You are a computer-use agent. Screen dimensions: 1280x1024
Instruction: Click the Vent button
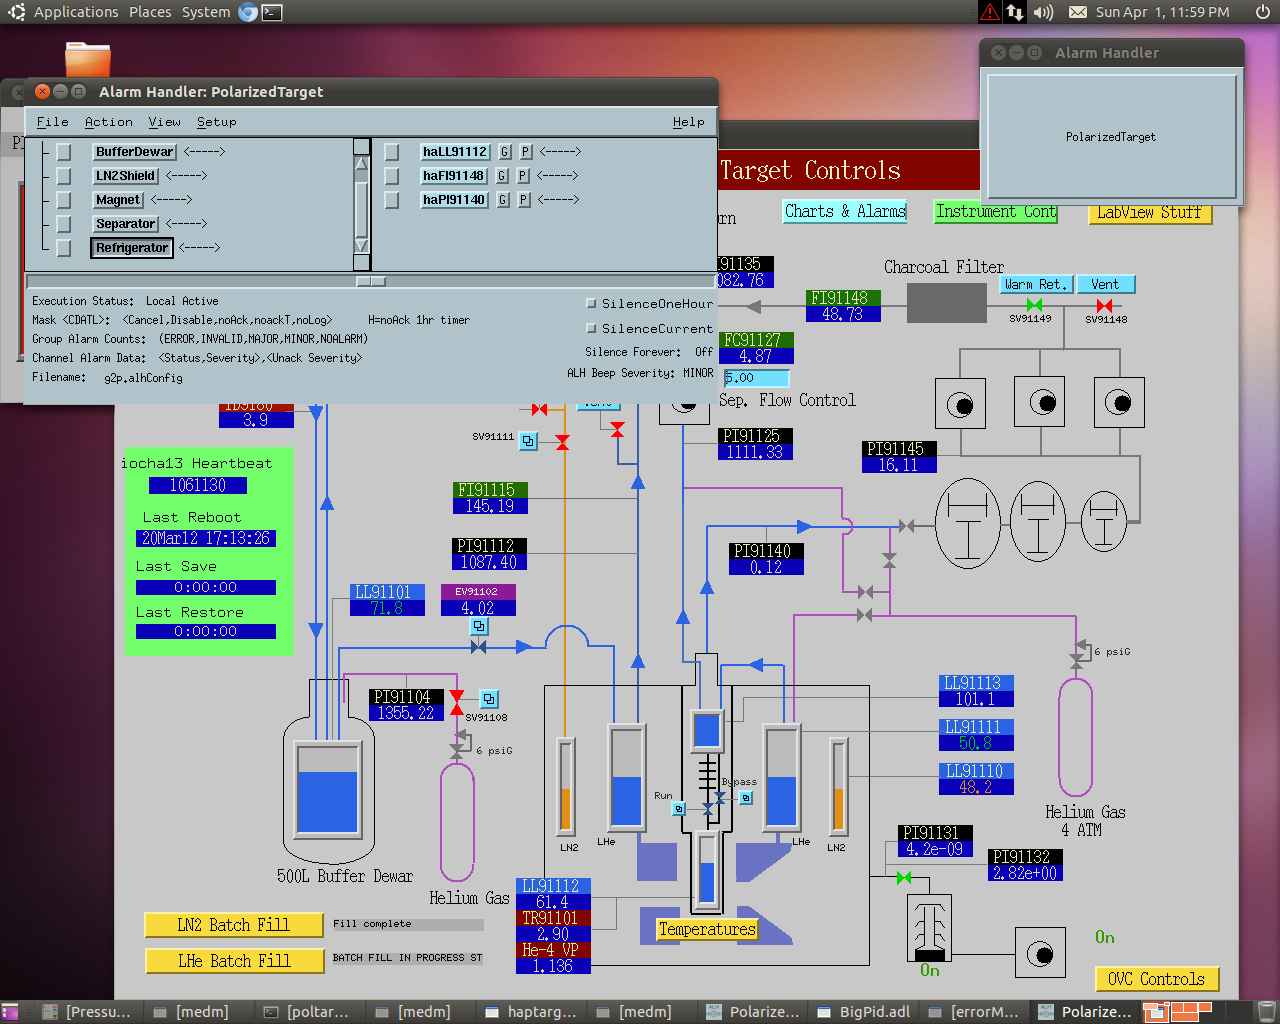click(x=1106, y=284)
